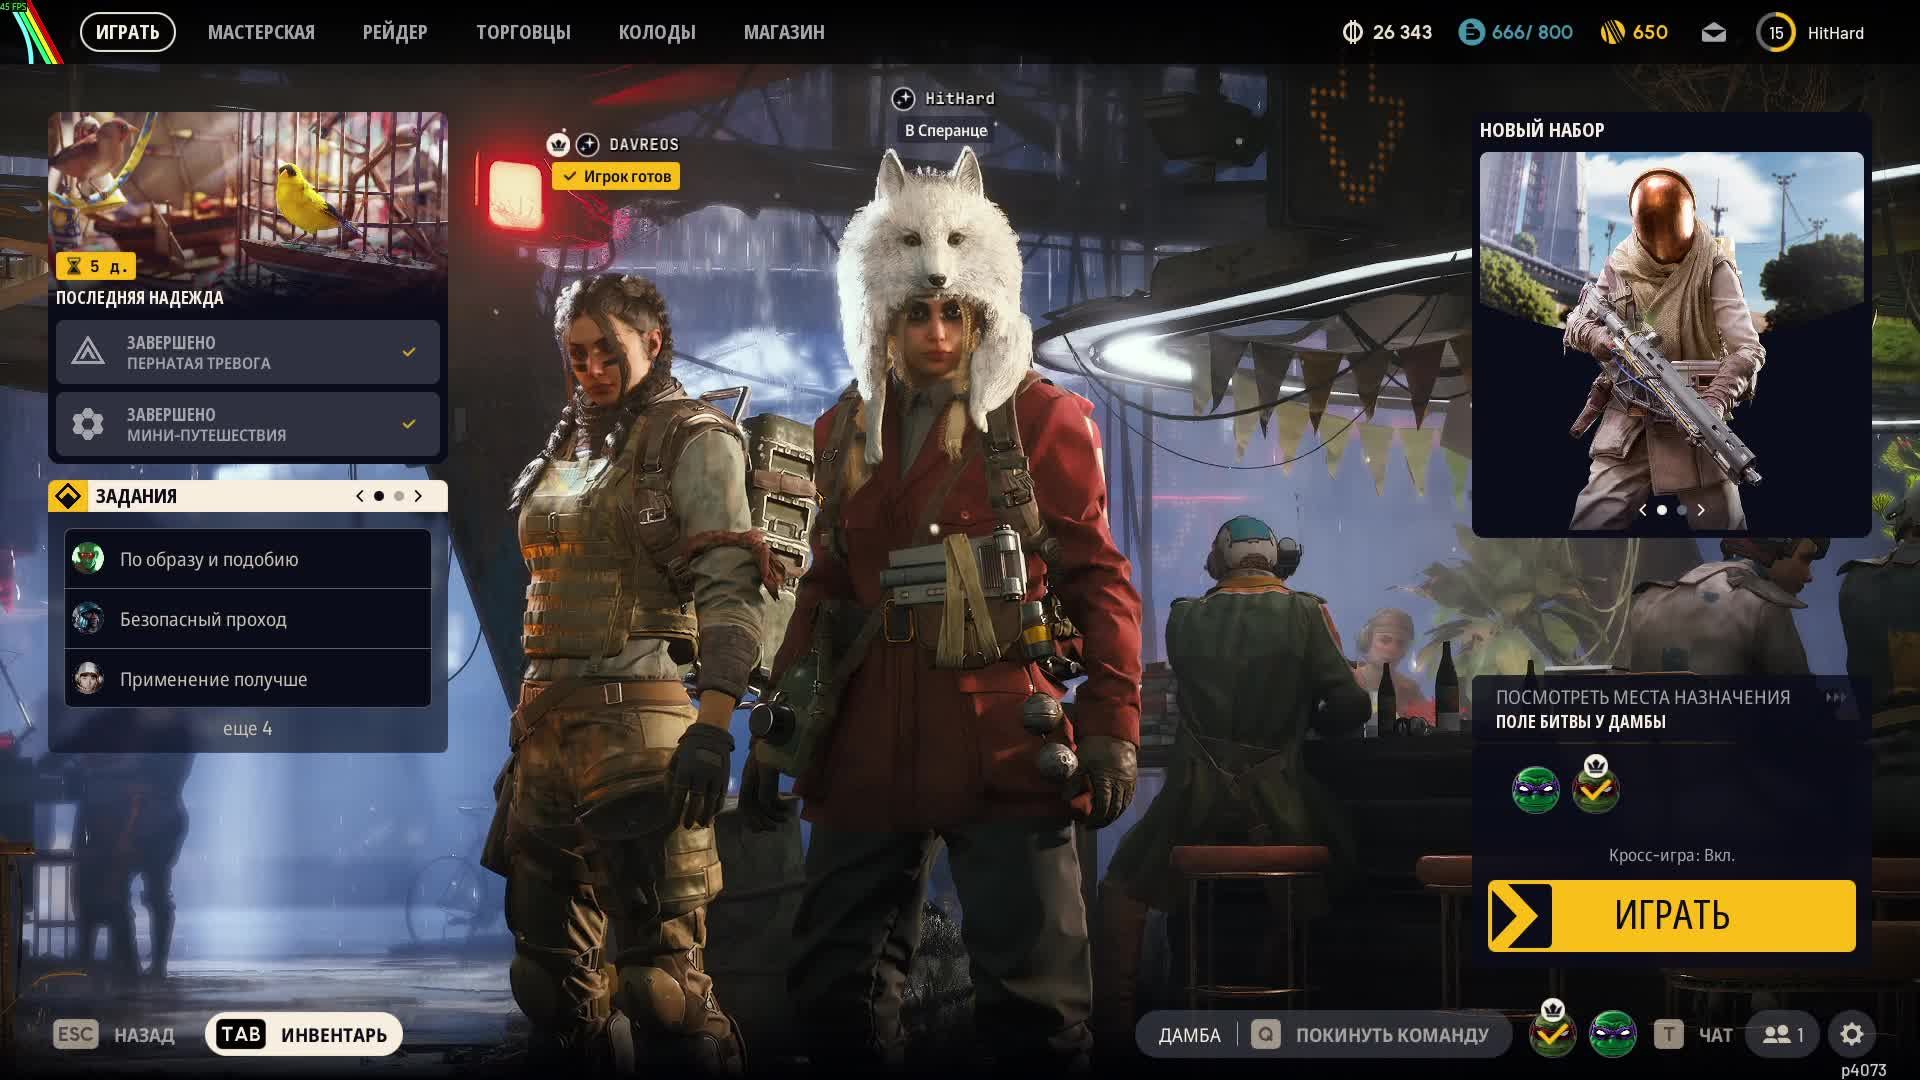Open the По образу и подобию quest
The width and height of the screenshot is (1920, 1080).
pos(248,559)
